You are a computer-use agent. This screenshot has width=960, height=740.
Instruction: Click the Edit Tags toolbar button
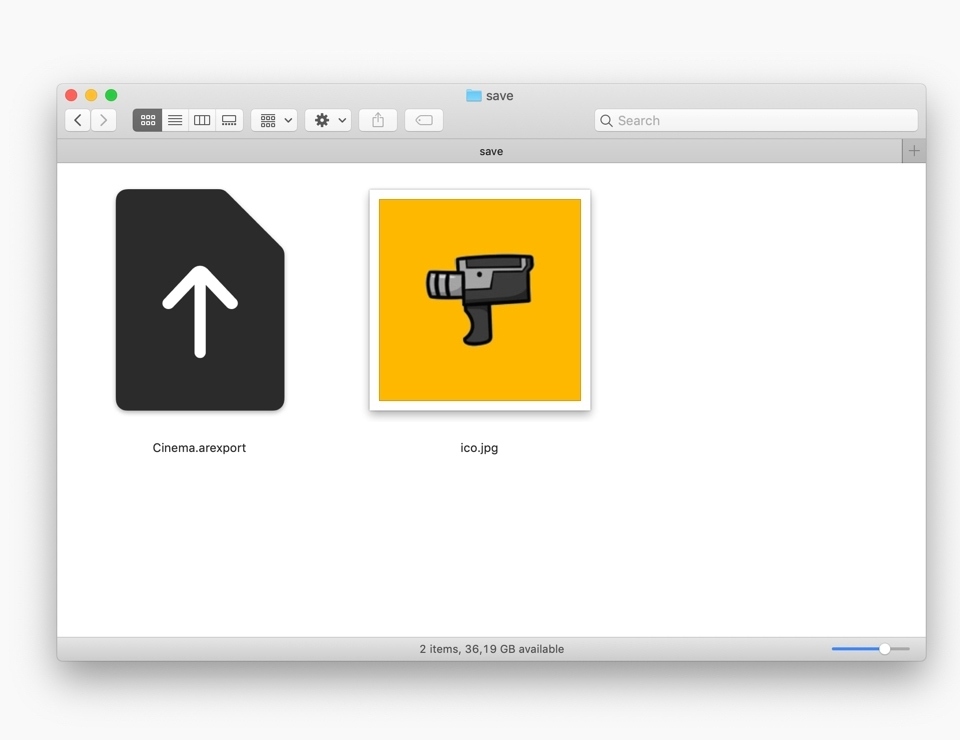424,120
